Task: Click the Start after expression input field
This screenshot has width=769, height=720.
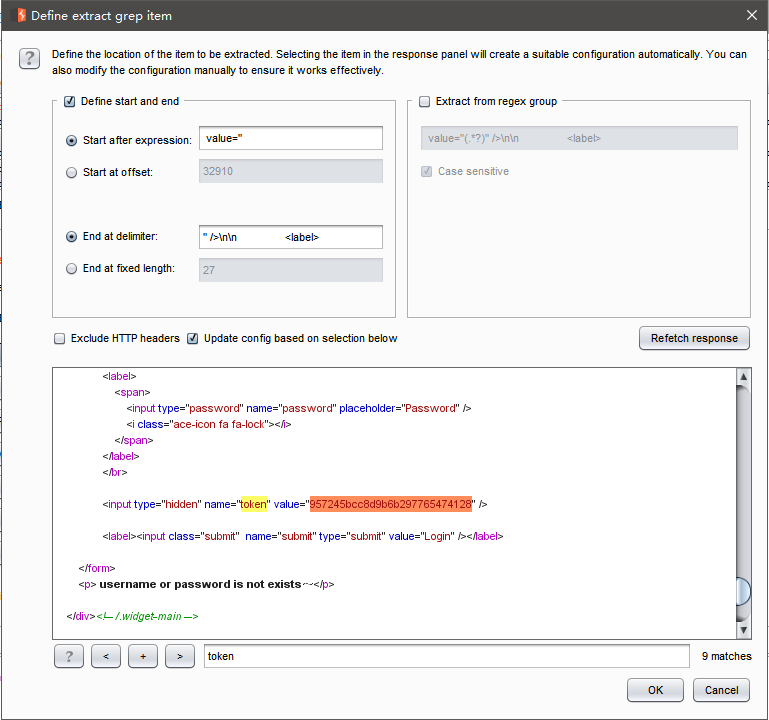Action: (291, 138)
